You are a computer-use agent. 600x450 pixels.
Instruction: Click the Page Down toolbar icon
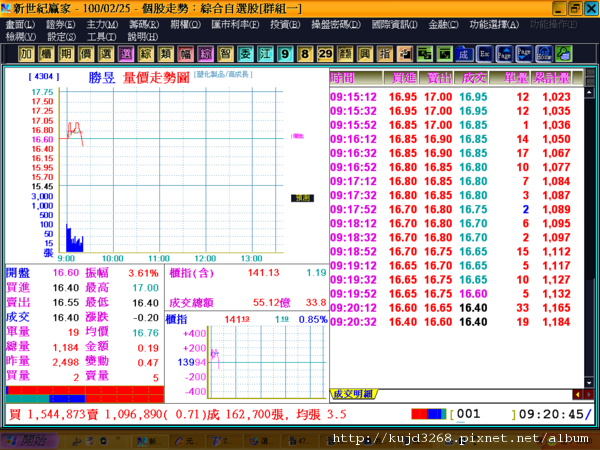pyautogui.click(x=524, y=54)
